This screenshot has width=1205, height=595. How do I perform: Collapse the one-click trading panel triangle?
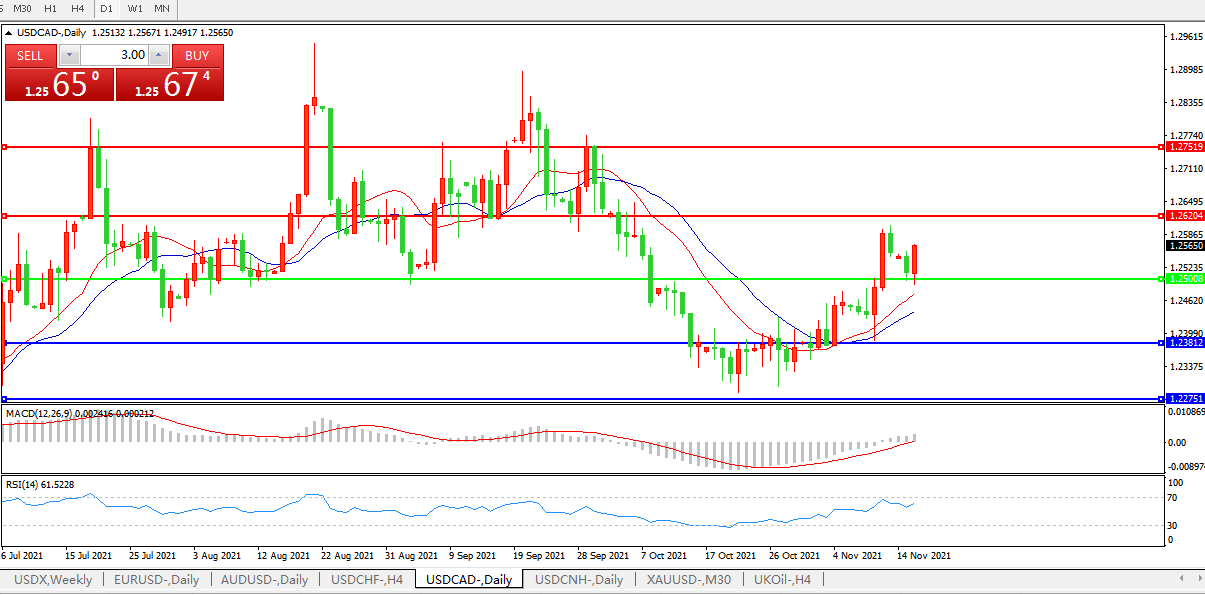tap(9, 33)
